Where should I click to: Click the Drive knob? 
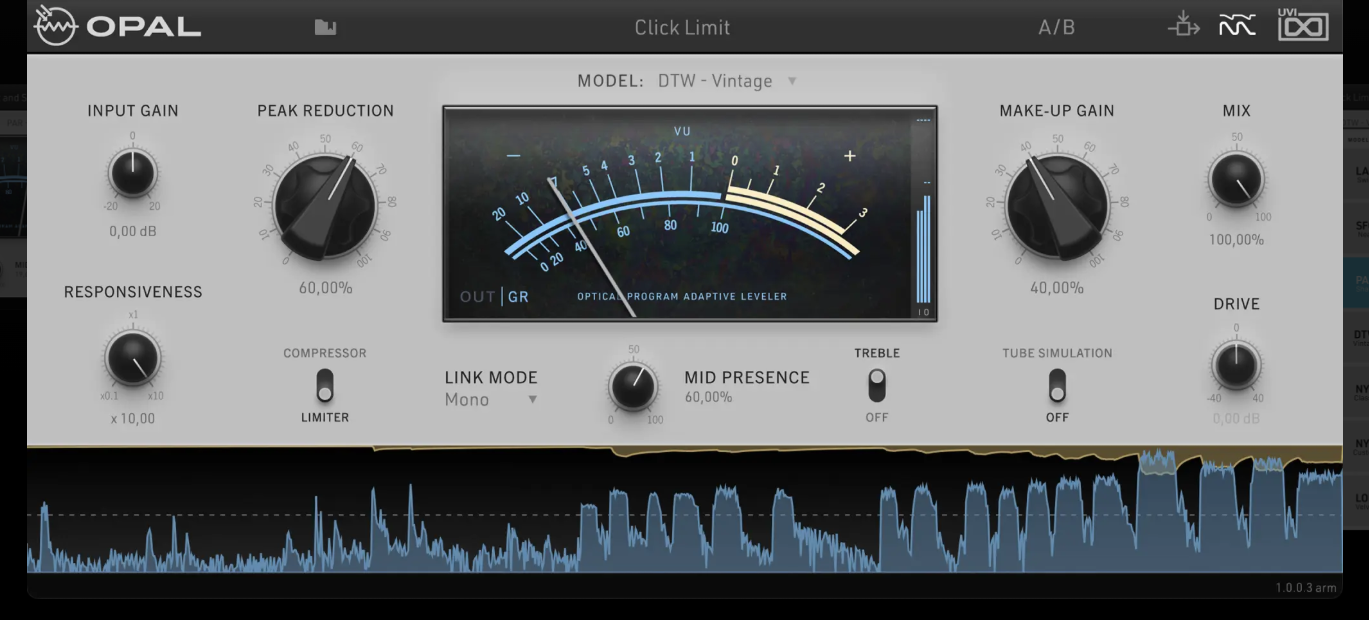point(1236,365)
